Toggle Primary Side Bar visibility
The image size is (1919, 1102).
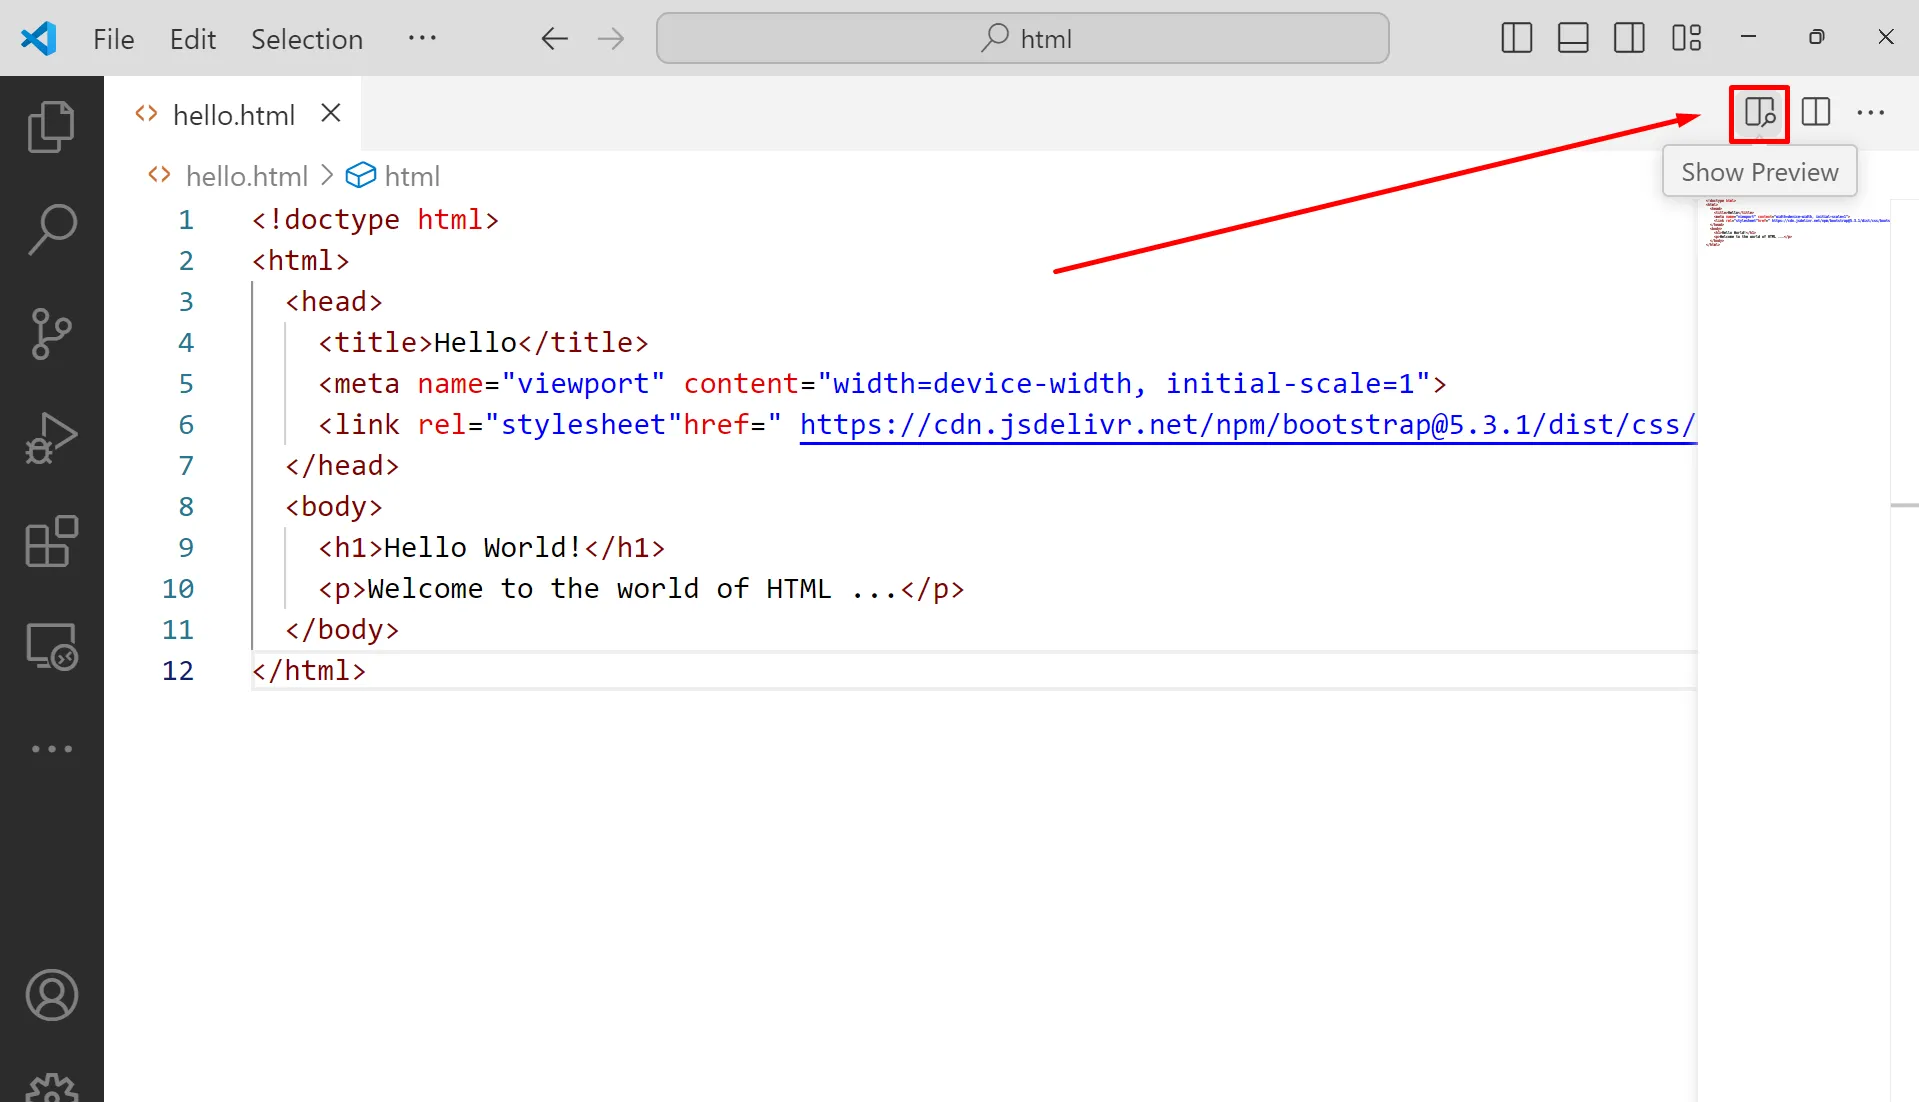pos(1516,38)
